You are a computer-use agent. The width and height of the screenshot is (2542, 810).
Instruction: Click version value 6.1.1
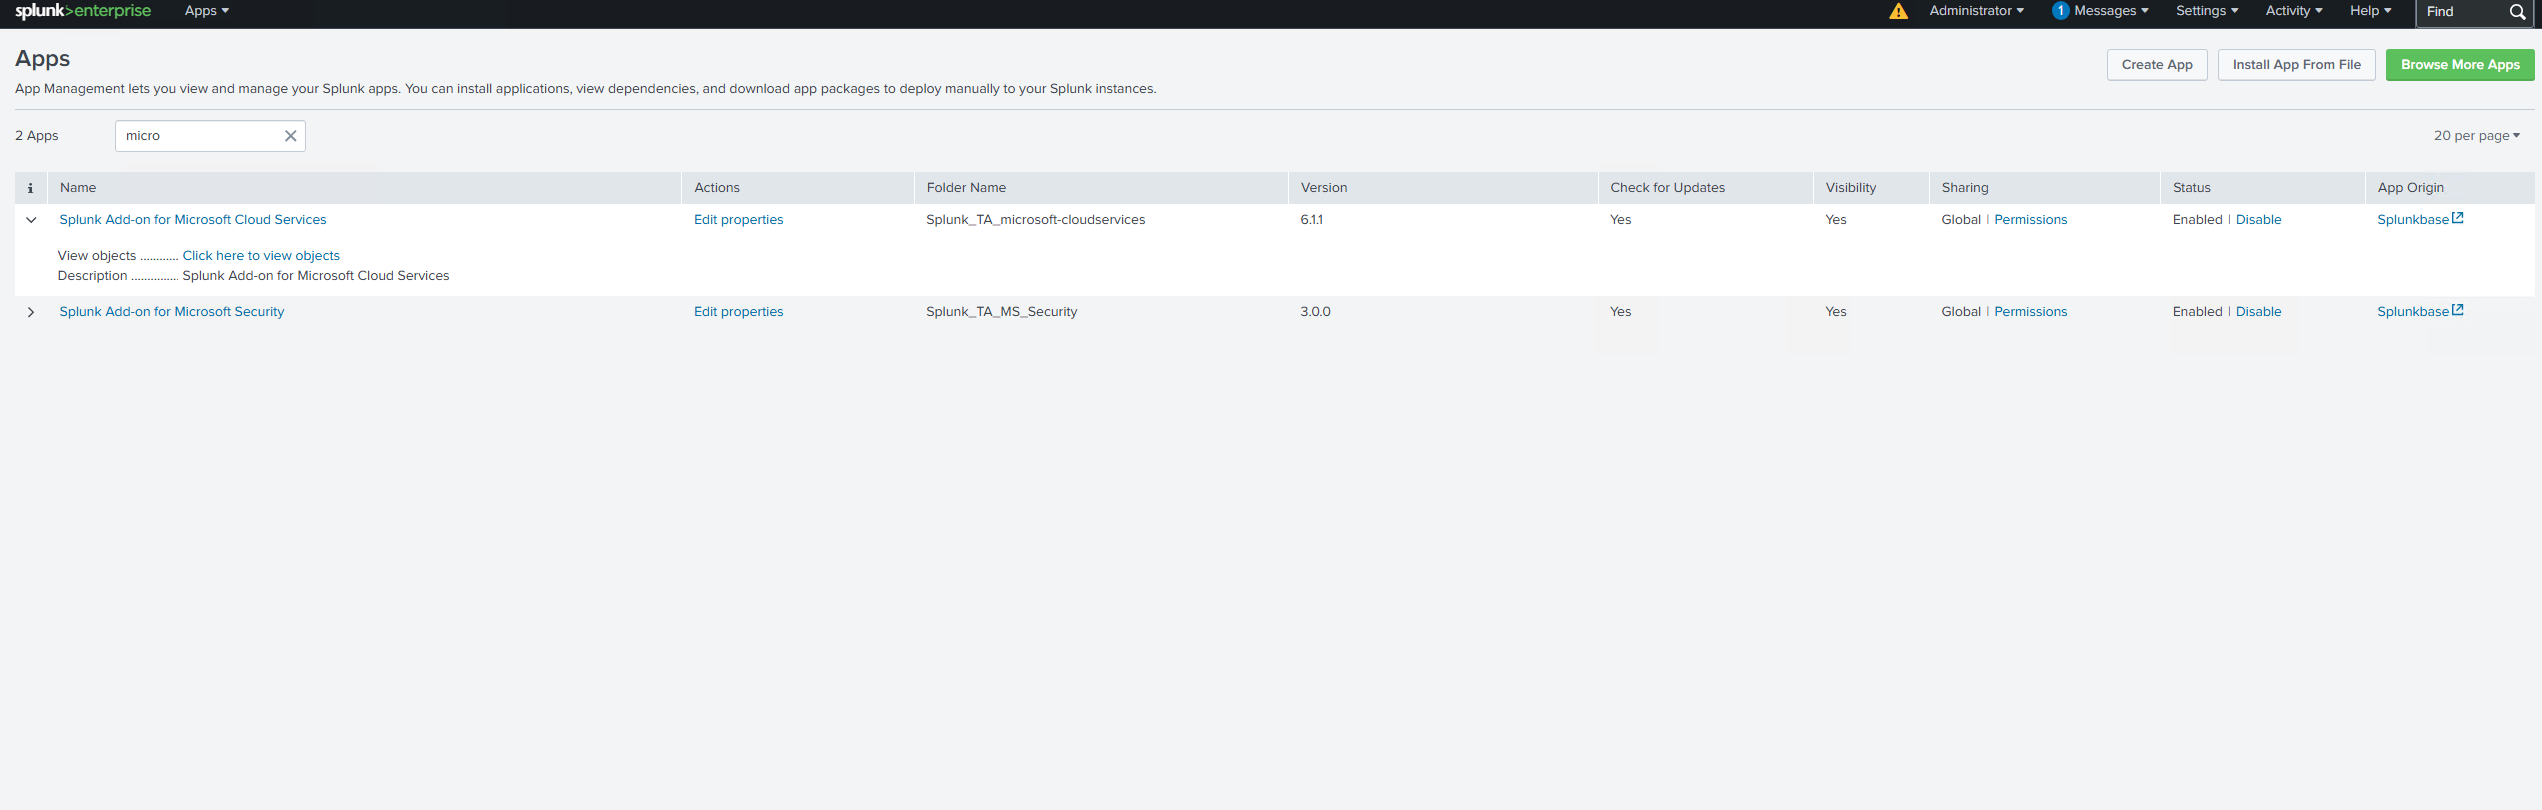click(x=1311, y=220)
